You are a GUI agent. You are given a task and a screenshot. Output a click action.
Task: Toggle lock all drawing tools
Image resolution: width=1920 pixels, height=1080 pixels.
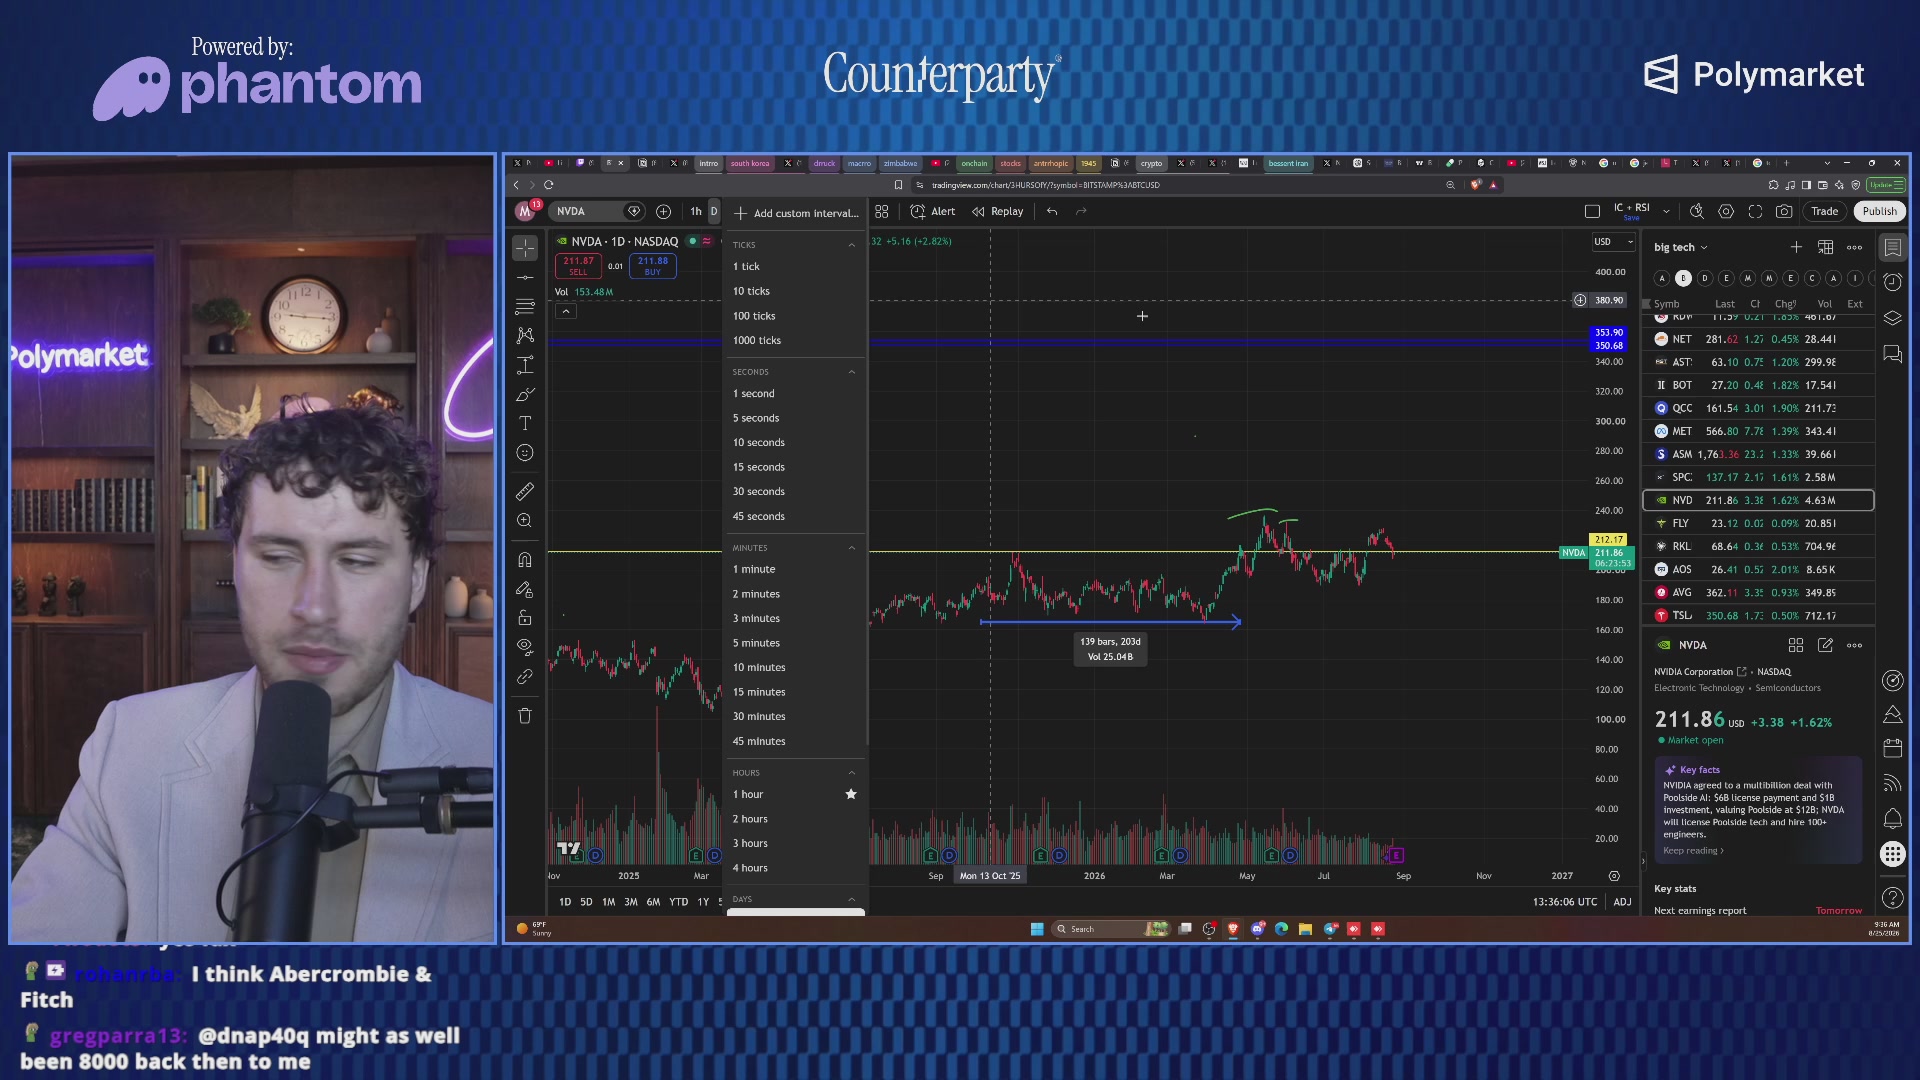[x=525, y=618]
